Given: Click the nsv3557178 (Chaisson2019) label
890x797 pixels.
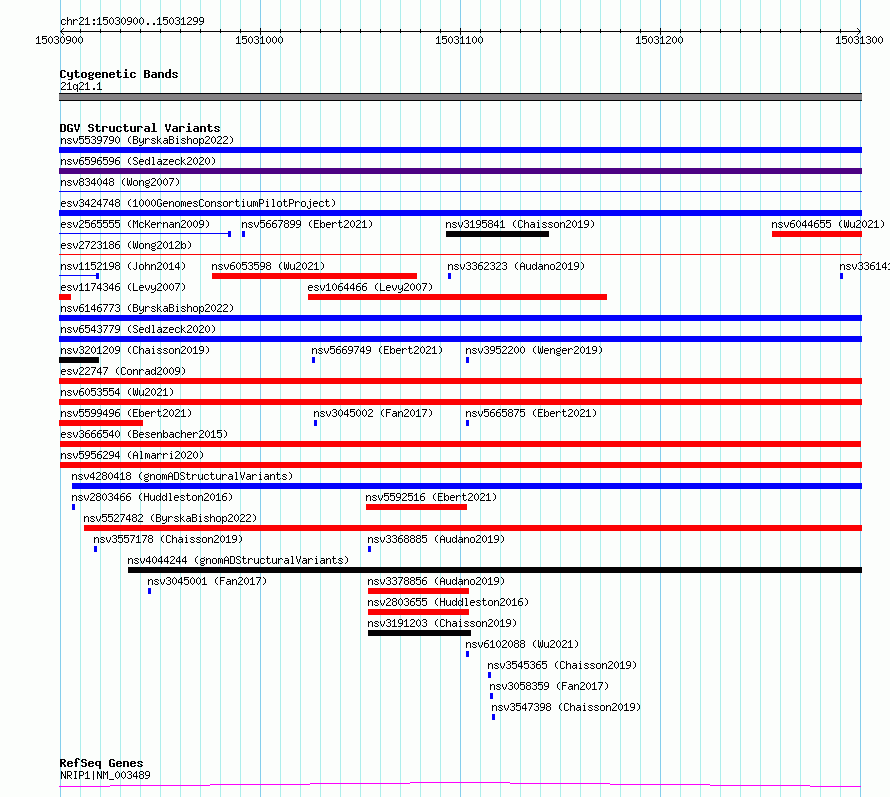Looking at the screenshot, I should click(x=168, y=539).
